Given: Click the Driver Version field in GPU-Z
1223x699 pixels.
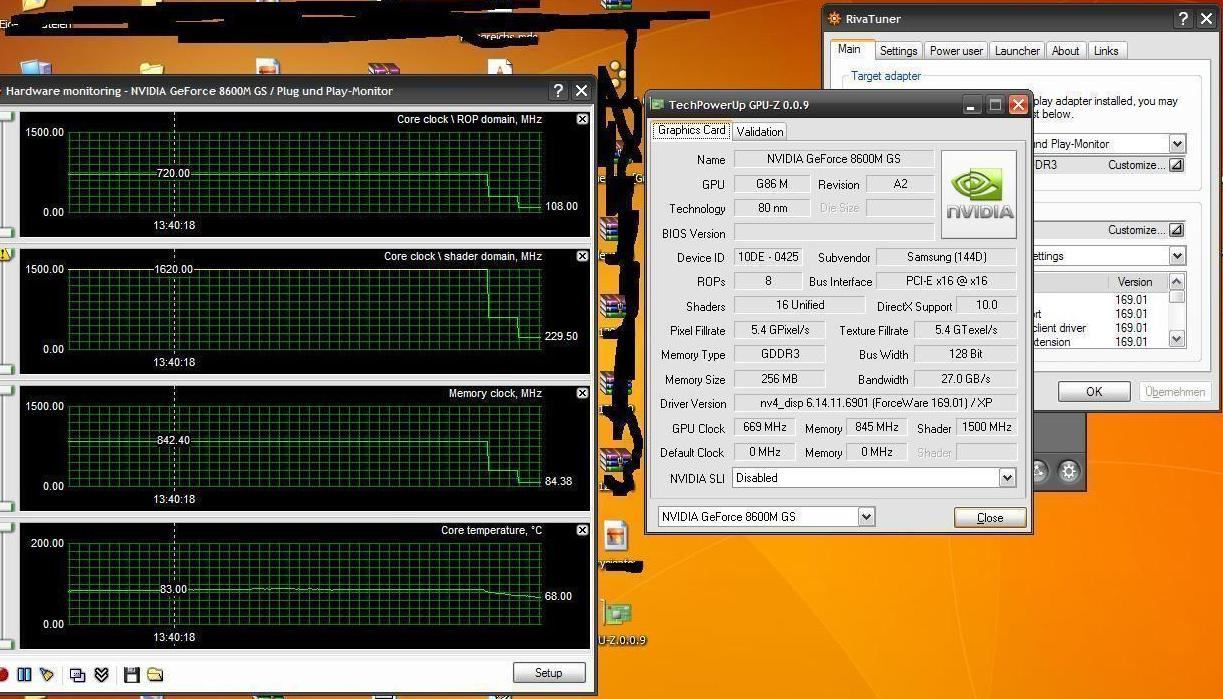Looking at the screenshot, I should pyautogui.click(x=875, y=403).
